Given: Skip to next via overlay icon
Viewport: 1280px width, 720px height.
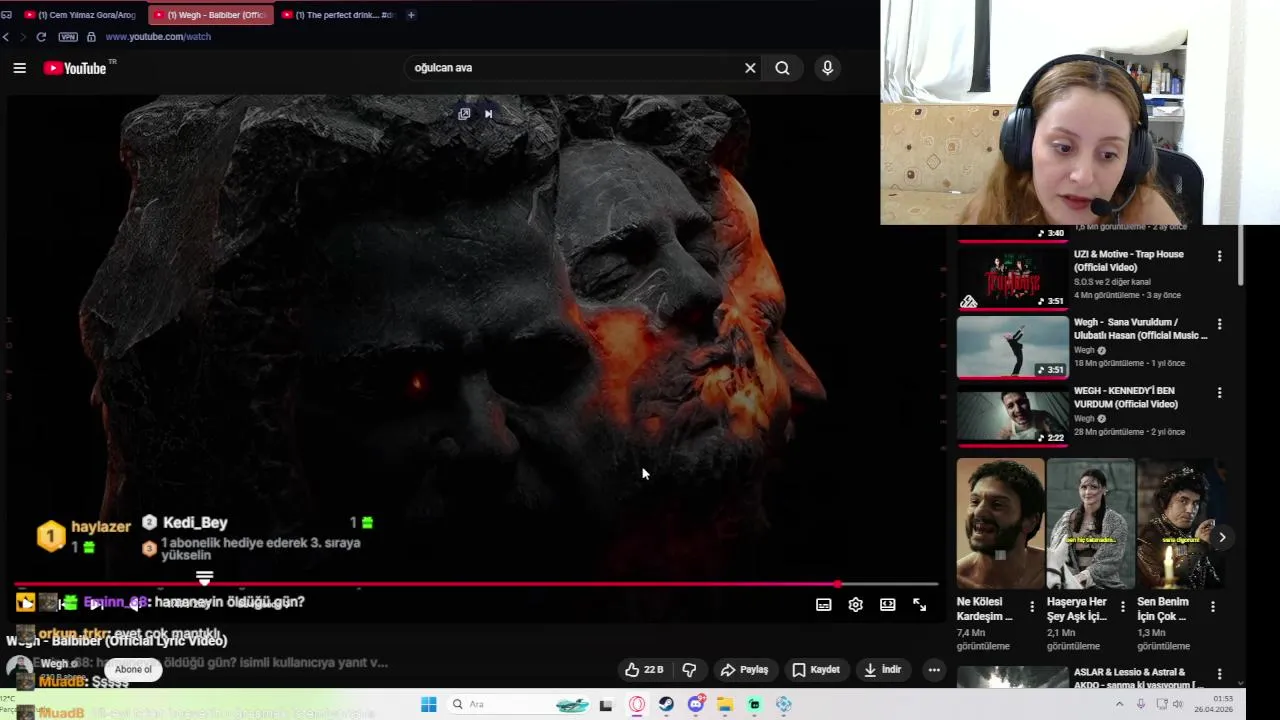Looking at the screenshot, I should pyautogui.click(x=488, y=114).
